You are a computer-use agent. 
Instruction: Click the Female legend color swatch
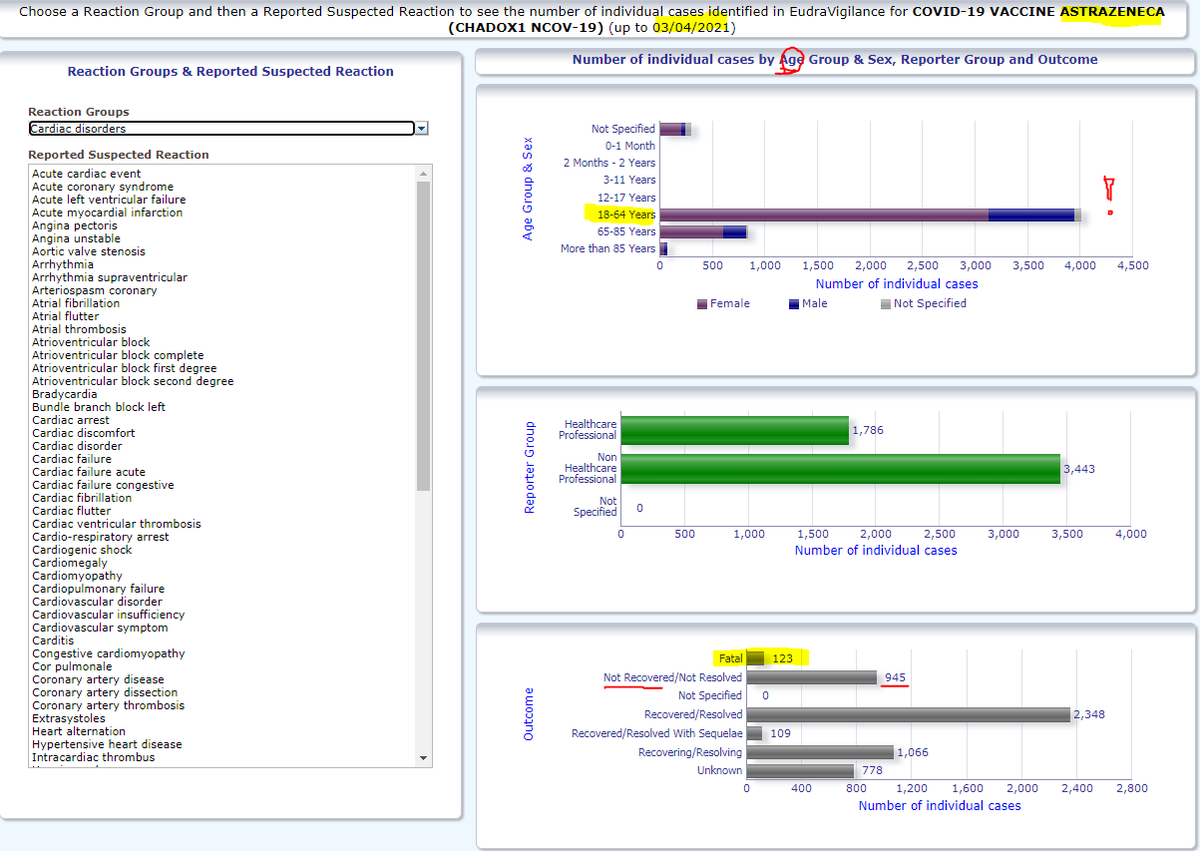pos(702,304)
